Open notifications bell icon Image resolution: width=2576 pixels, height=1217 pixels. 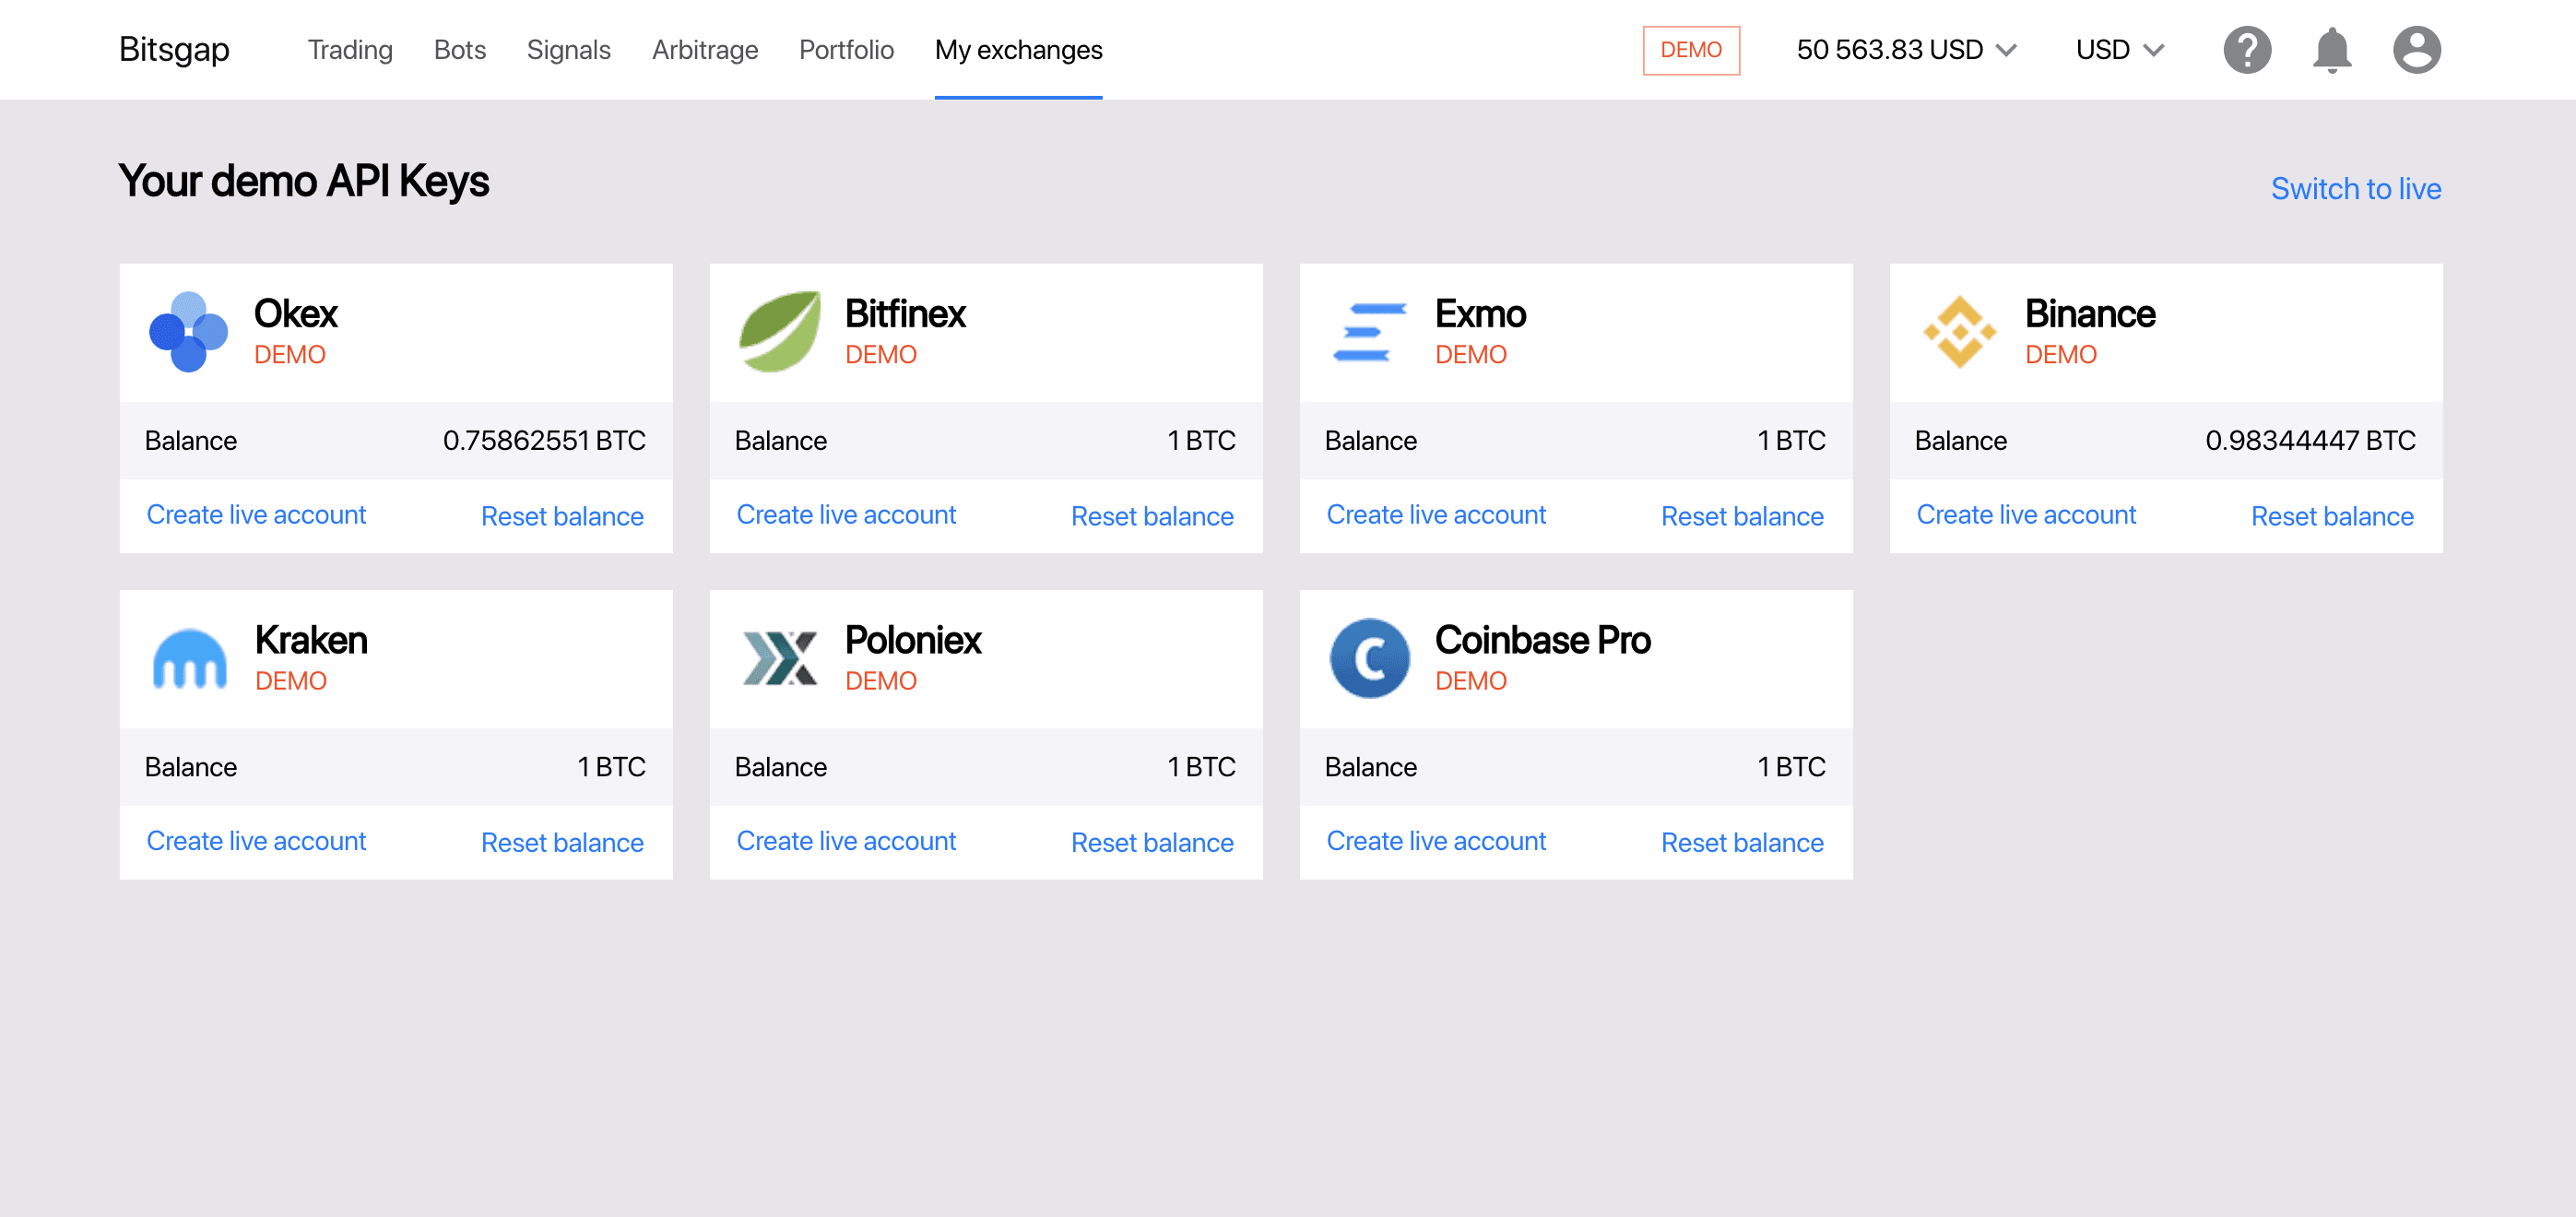click(x=2332, y=49)
